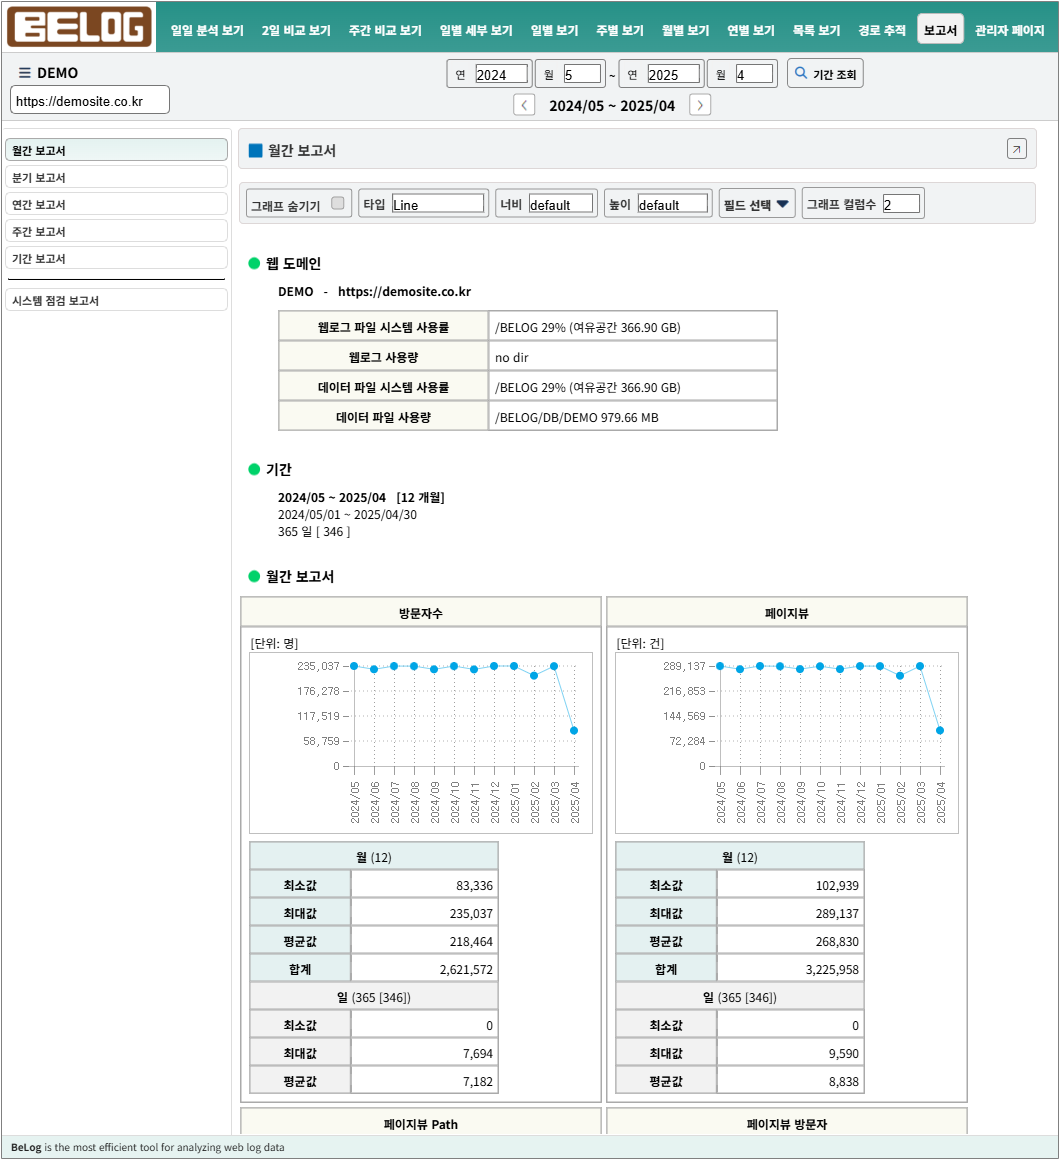Open 시스템 점검 보고서 in sidebar
The image size is (1060, 1160).
pyautogui.click(x=116, y=300)
